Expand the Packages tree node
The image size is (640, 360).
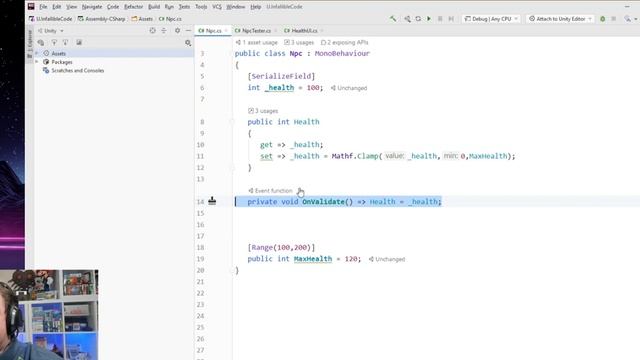point(37,62)
